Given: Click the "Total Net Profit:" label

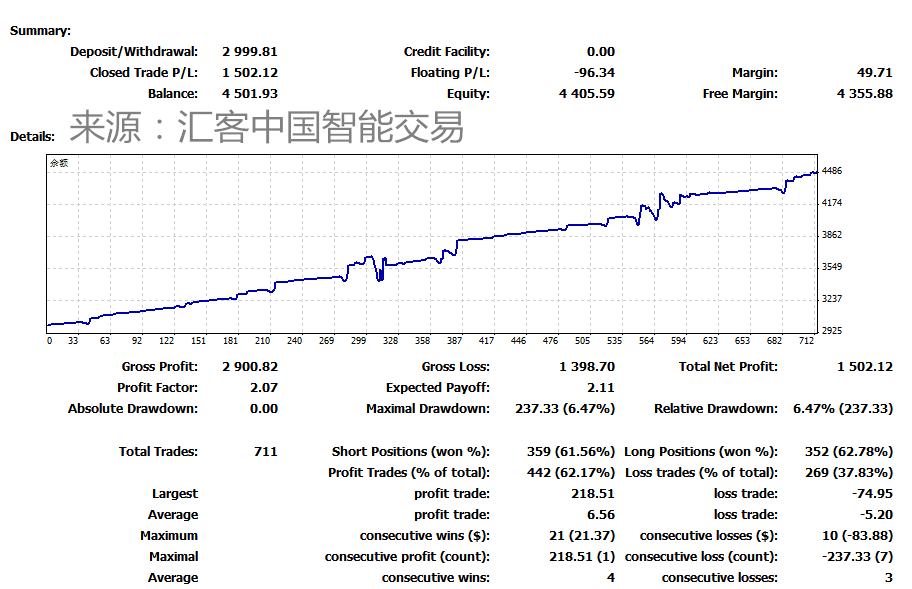Looking at the screenshot, I should [x=728, y=367].
